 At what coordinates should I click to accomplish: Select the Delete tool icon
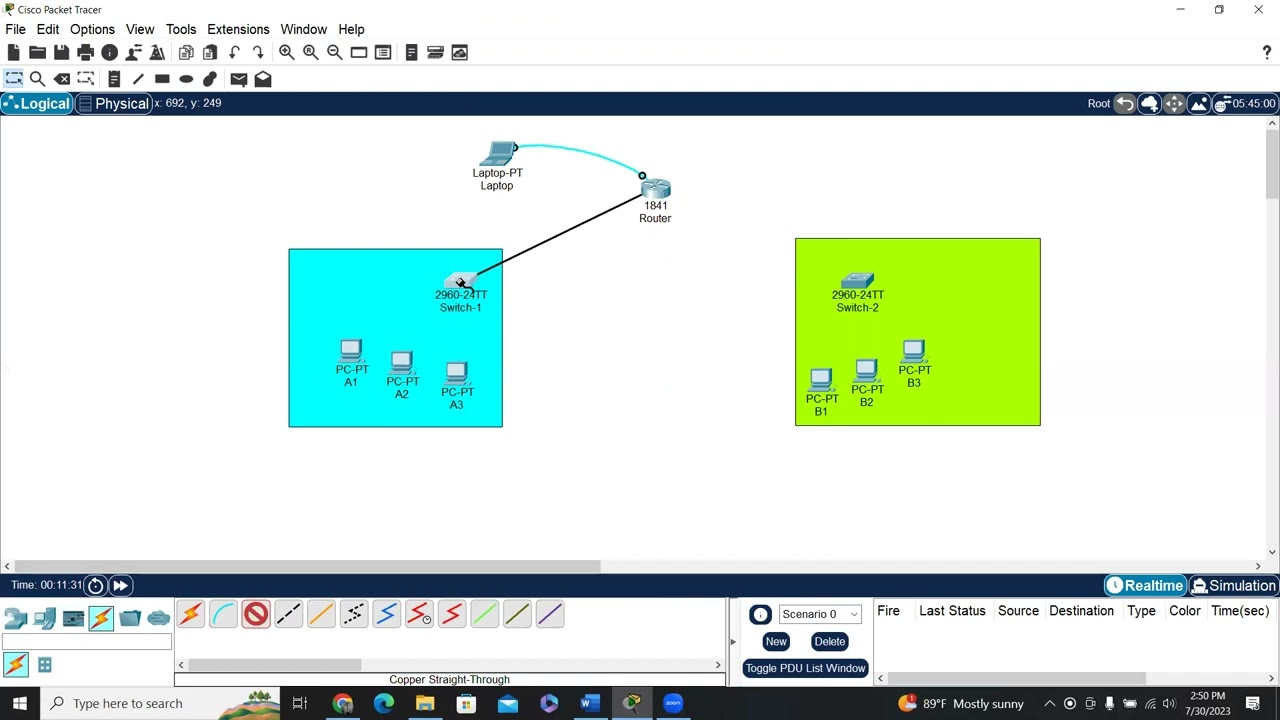62,79
